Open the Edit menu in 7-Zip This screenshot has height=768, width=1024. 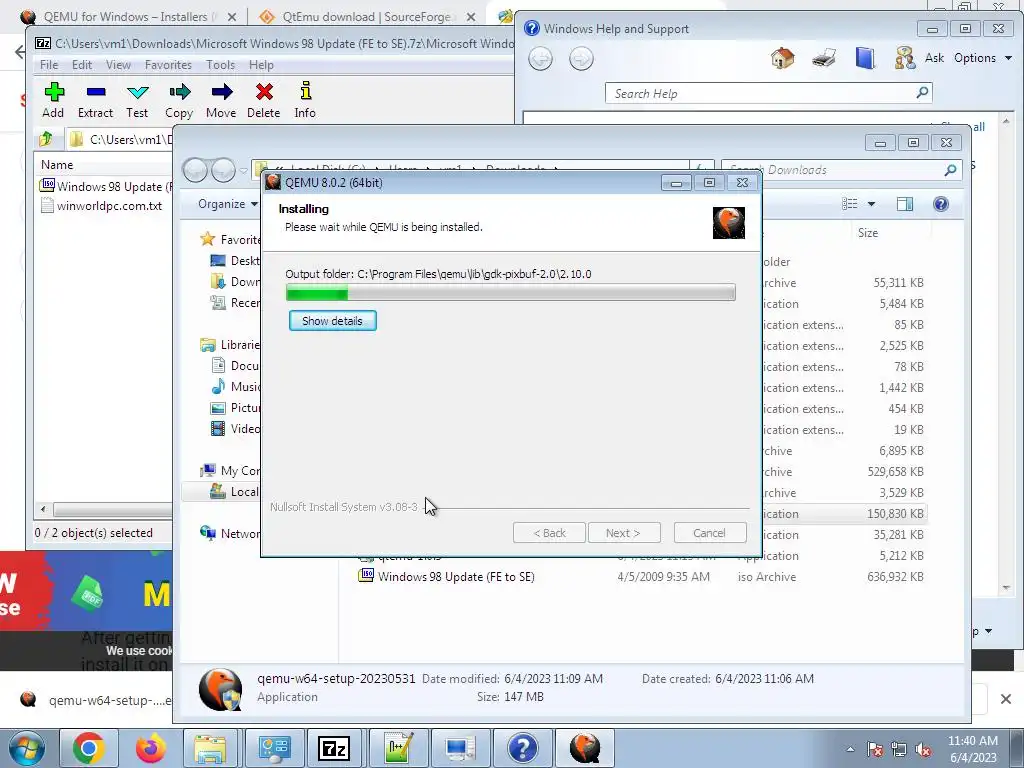[82, 65]
